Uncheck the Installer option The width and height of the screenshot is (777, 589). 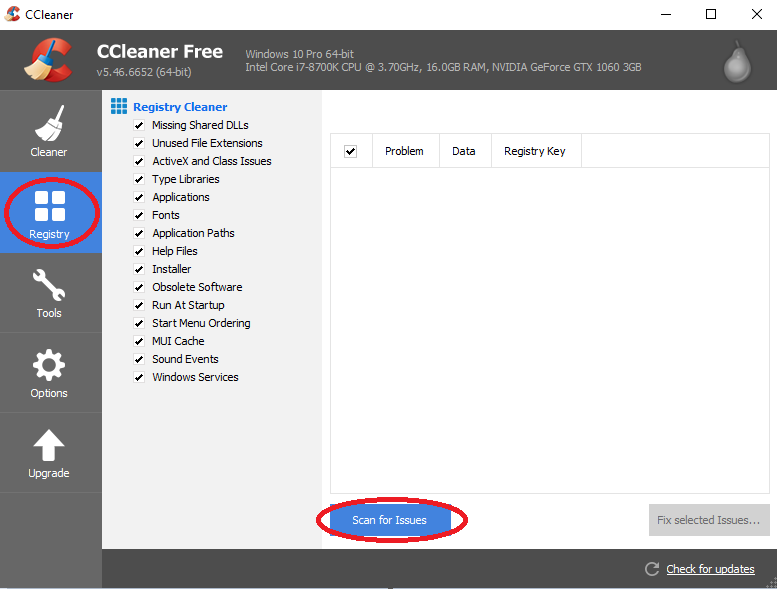[139, 269]
